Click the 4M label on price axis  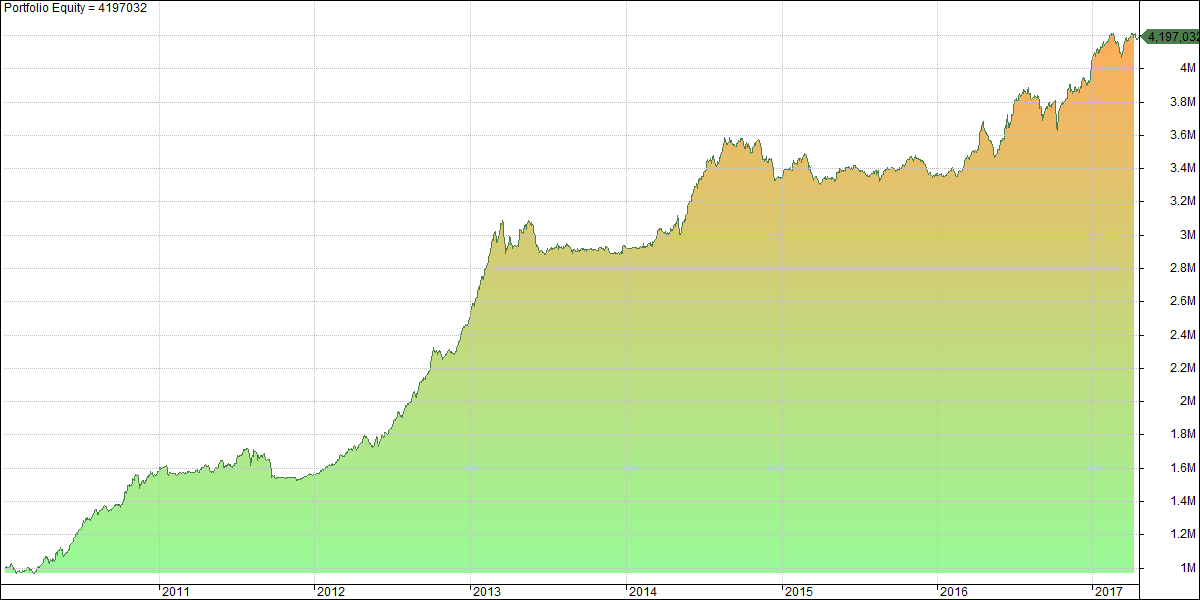(1188, 68)
